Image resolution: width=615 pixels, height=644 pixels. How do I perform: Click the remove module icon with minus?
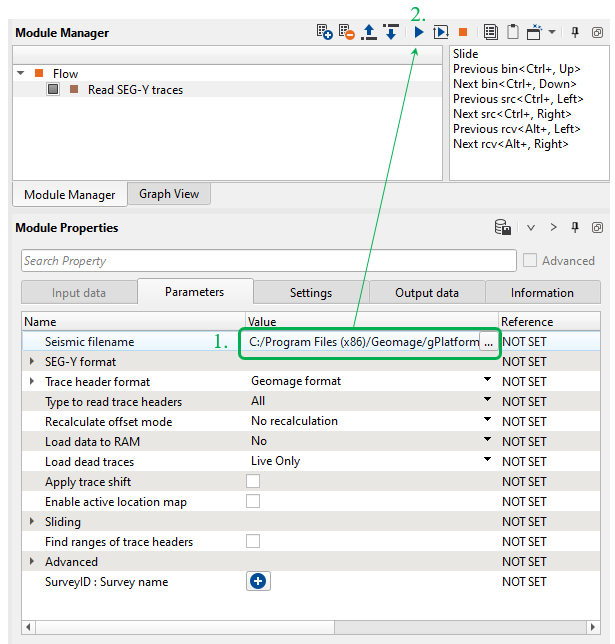(347, 33)
